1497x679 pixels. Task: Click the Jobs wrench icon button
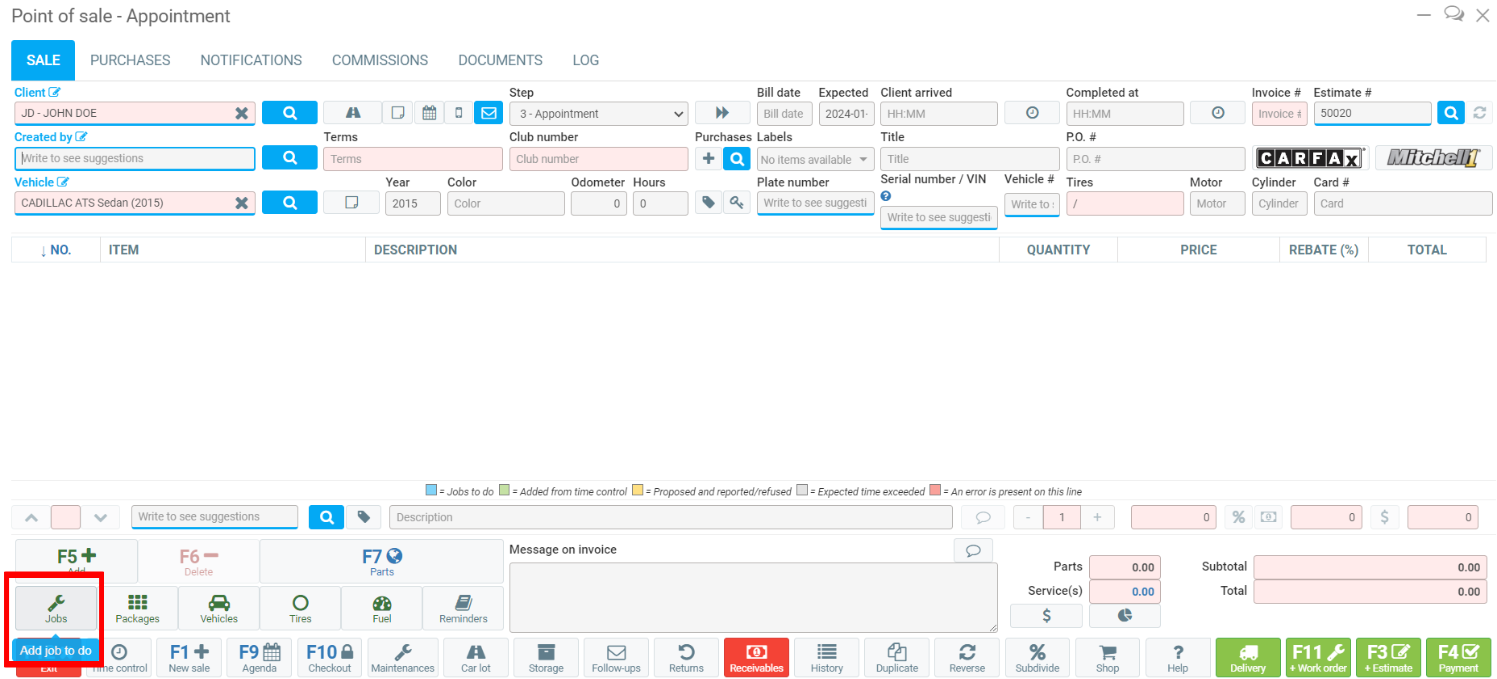tap(56, 608)
